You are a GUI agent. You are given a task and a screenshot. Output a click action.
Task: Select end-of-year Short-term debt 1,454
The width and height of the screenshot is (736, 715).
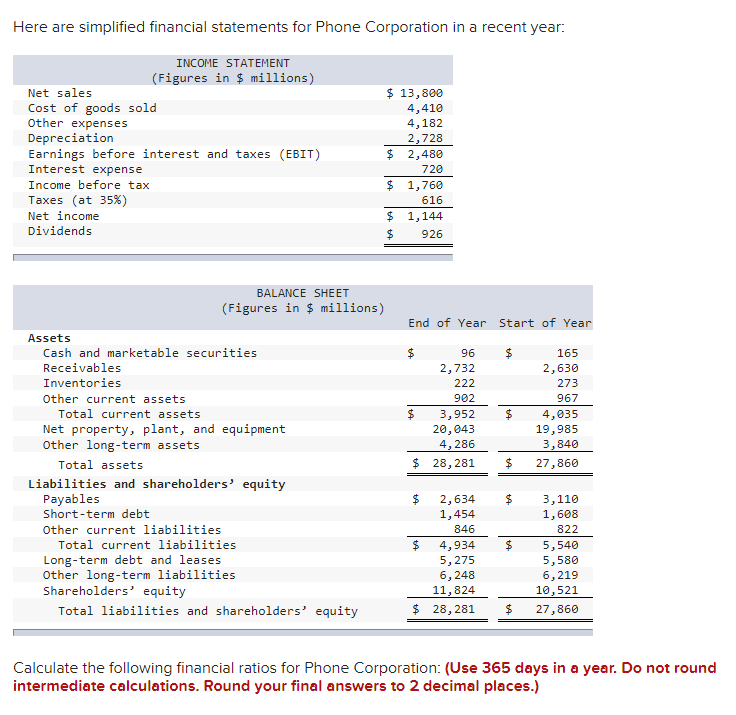(457, 514)
